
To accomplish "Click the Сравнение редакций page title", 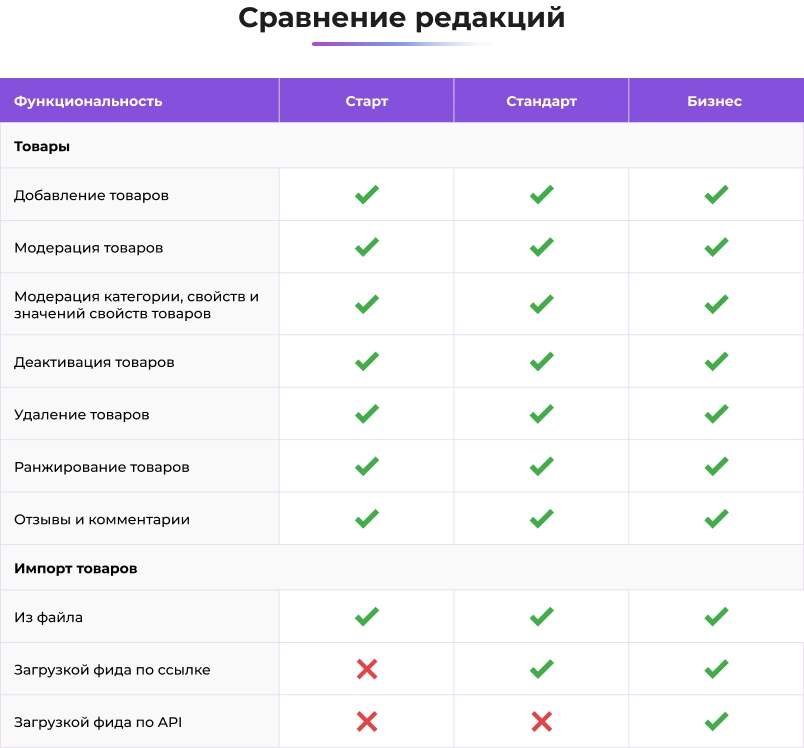I will (x=402, y=18).
